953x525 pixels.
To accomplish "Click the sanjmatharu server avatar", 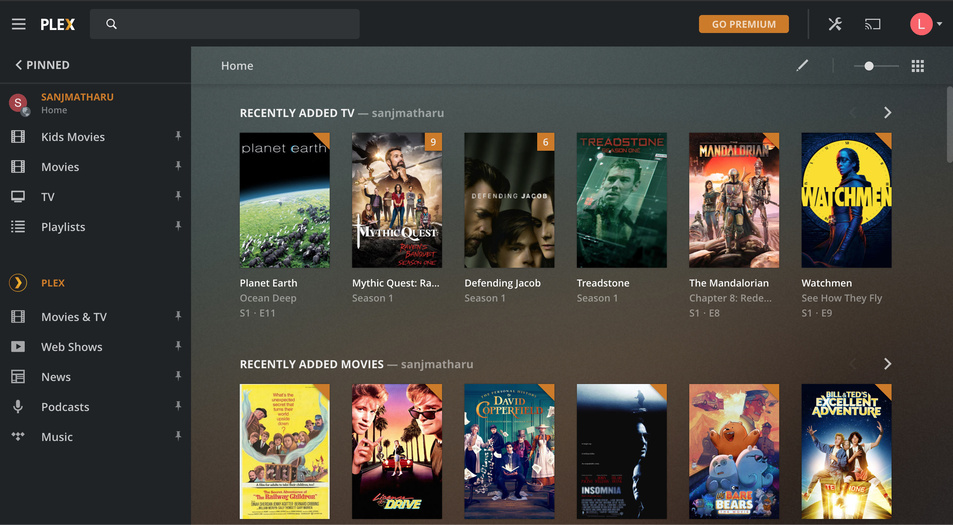I will 18,103.
